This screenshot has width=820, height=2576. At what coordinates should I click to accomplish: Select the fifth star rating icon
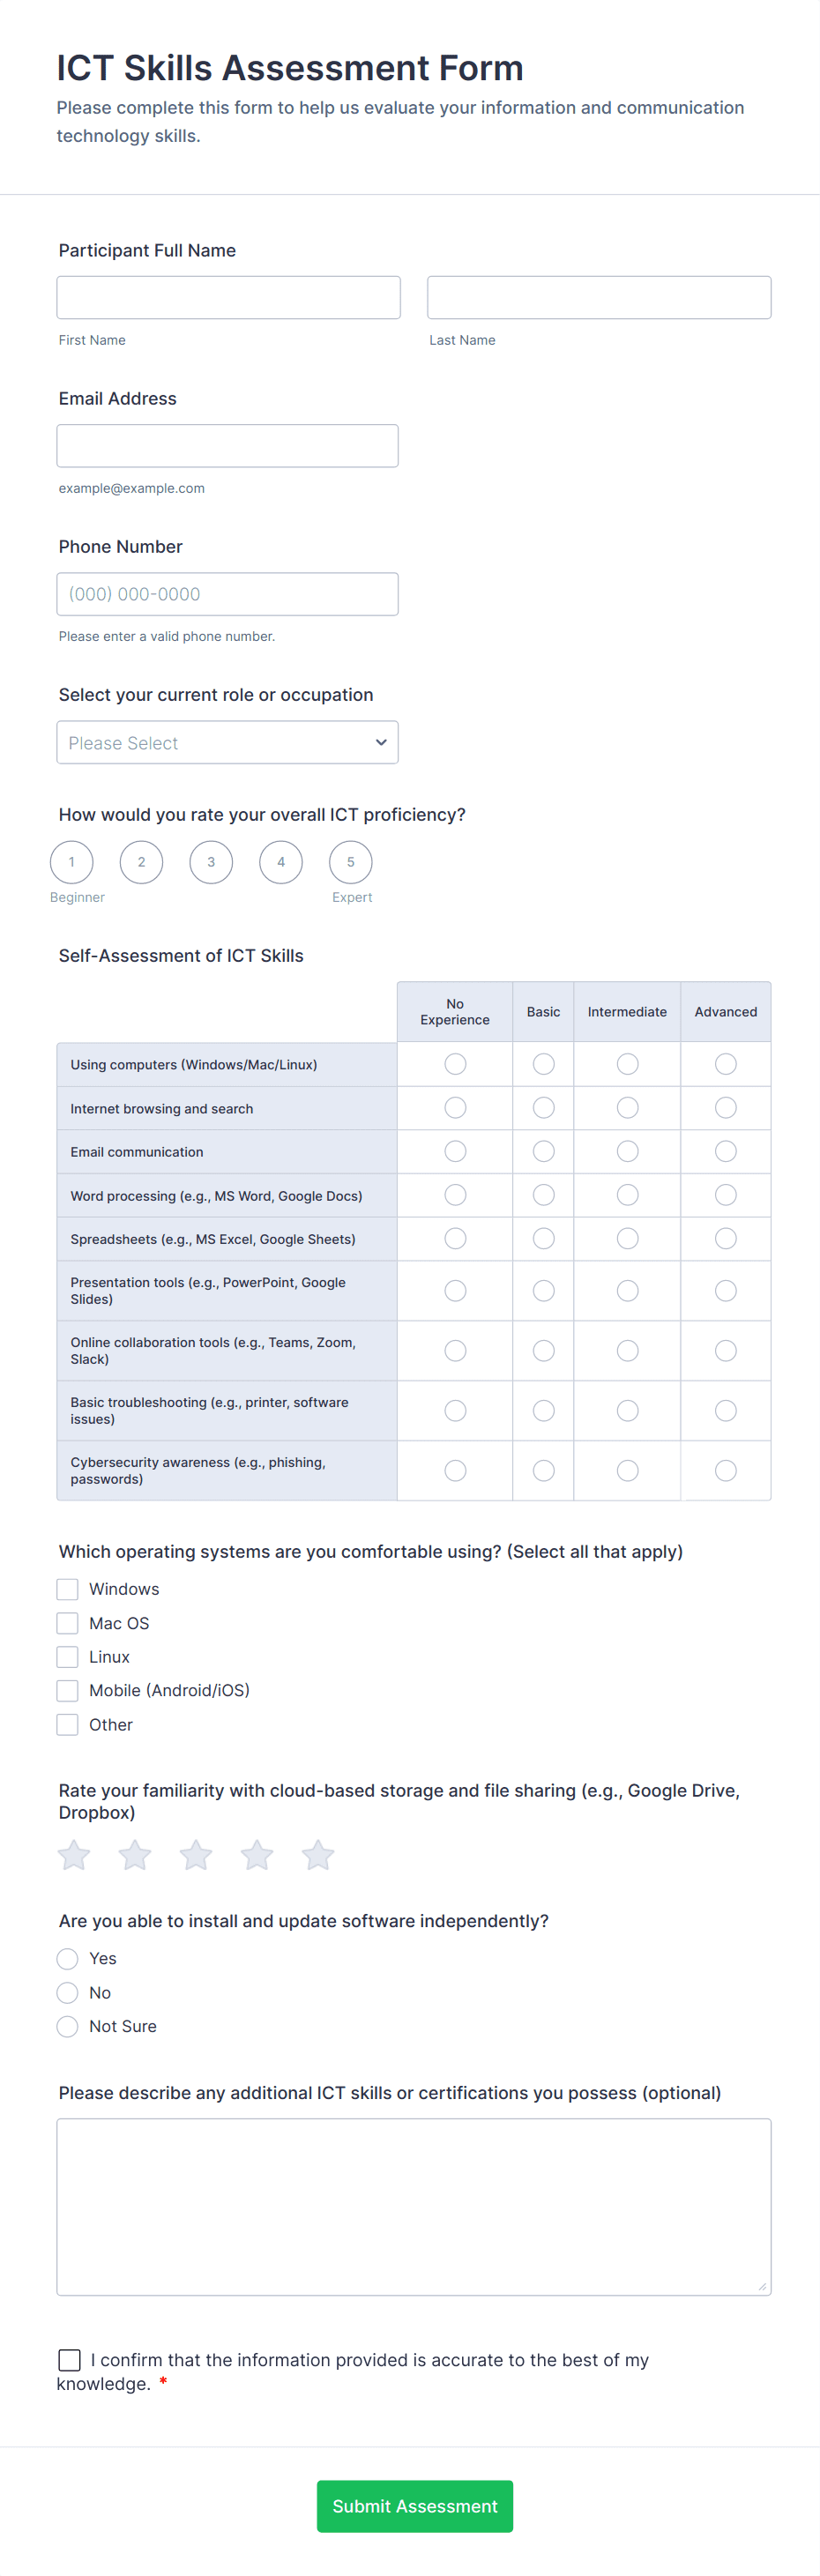click(x=318, y=1855)
